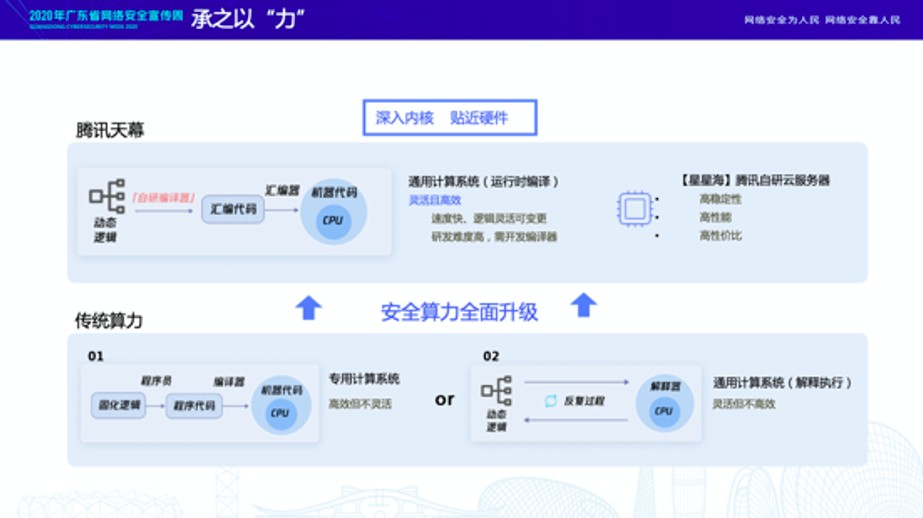The height and width of the screenshot is (518, 923).
Task: Click the 速度快、逻辑灵活可变更 line
Action: click(x=489, y=218)
